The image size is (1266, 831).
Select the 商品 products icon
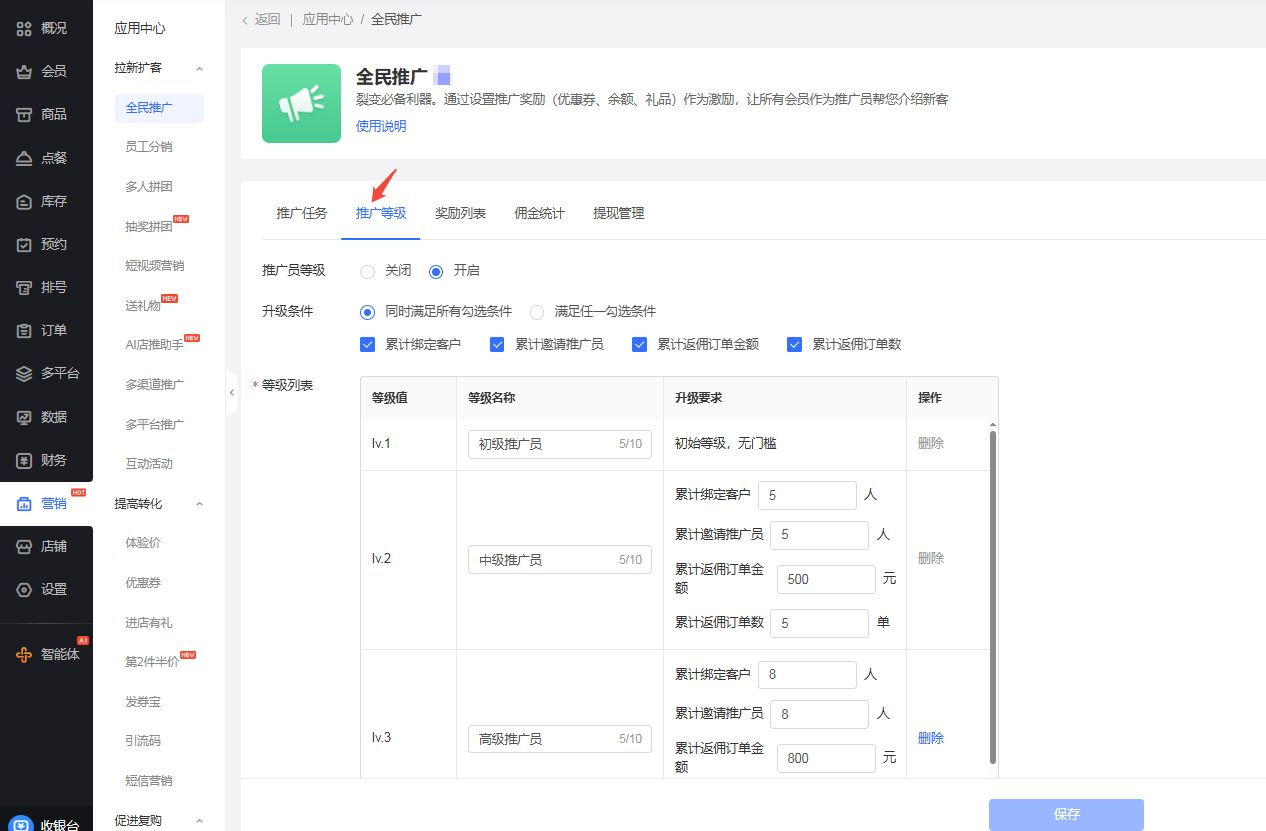24,115
